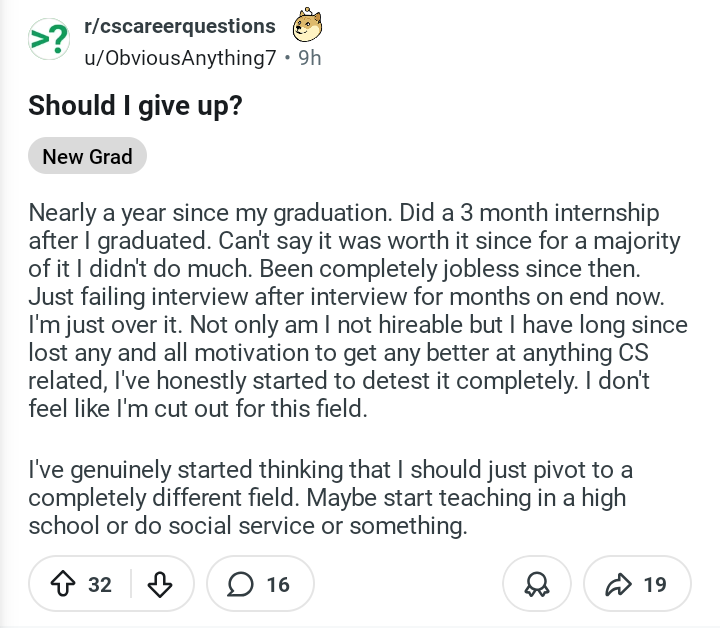Click the 16 comments count
The width and height of the screenshot is (720, 628).
coord(278,584)
